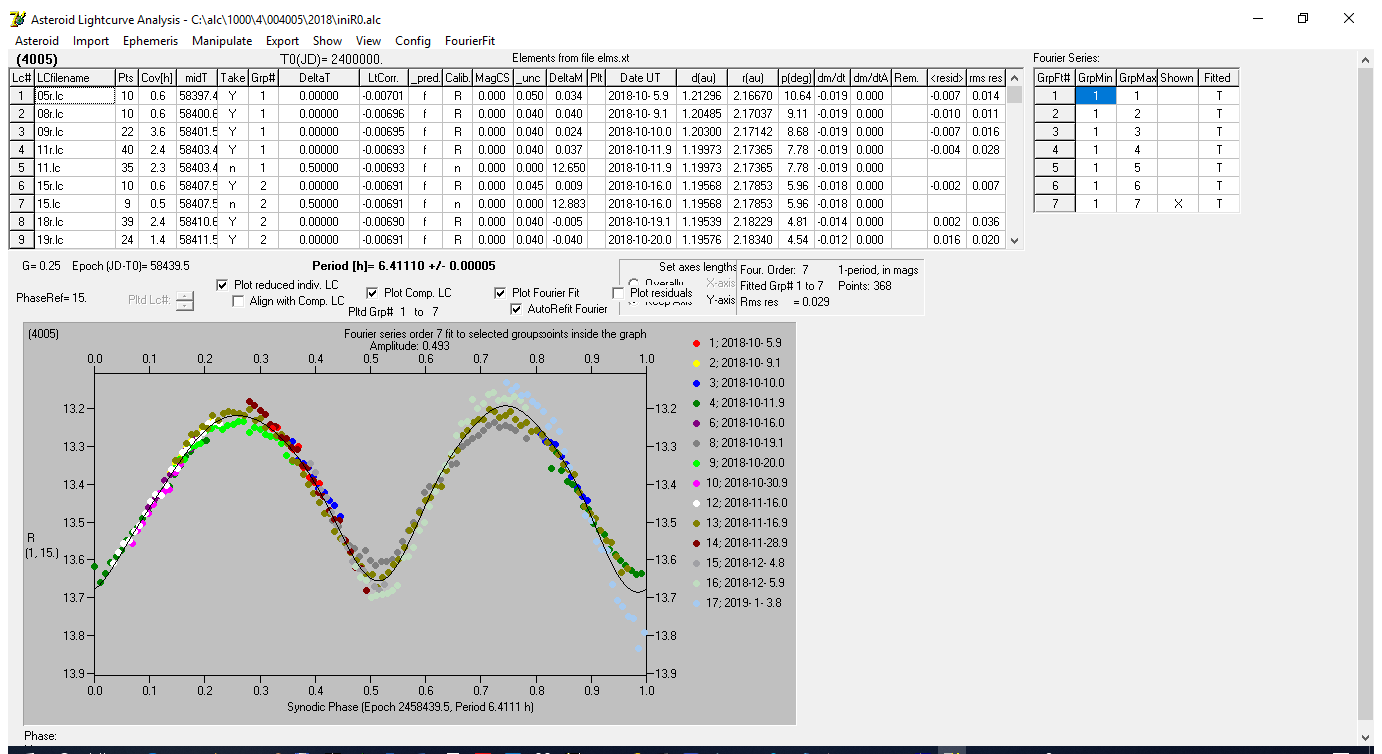Click the 05r.lc filename cell

73,96
